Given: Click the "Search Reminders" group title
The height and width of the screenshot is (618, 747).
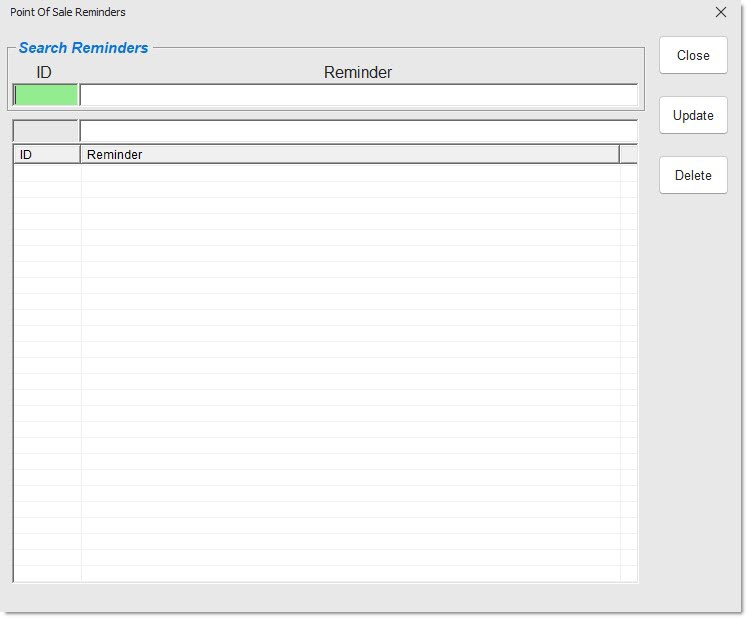Looking at the screenshot, I should 83,48.
